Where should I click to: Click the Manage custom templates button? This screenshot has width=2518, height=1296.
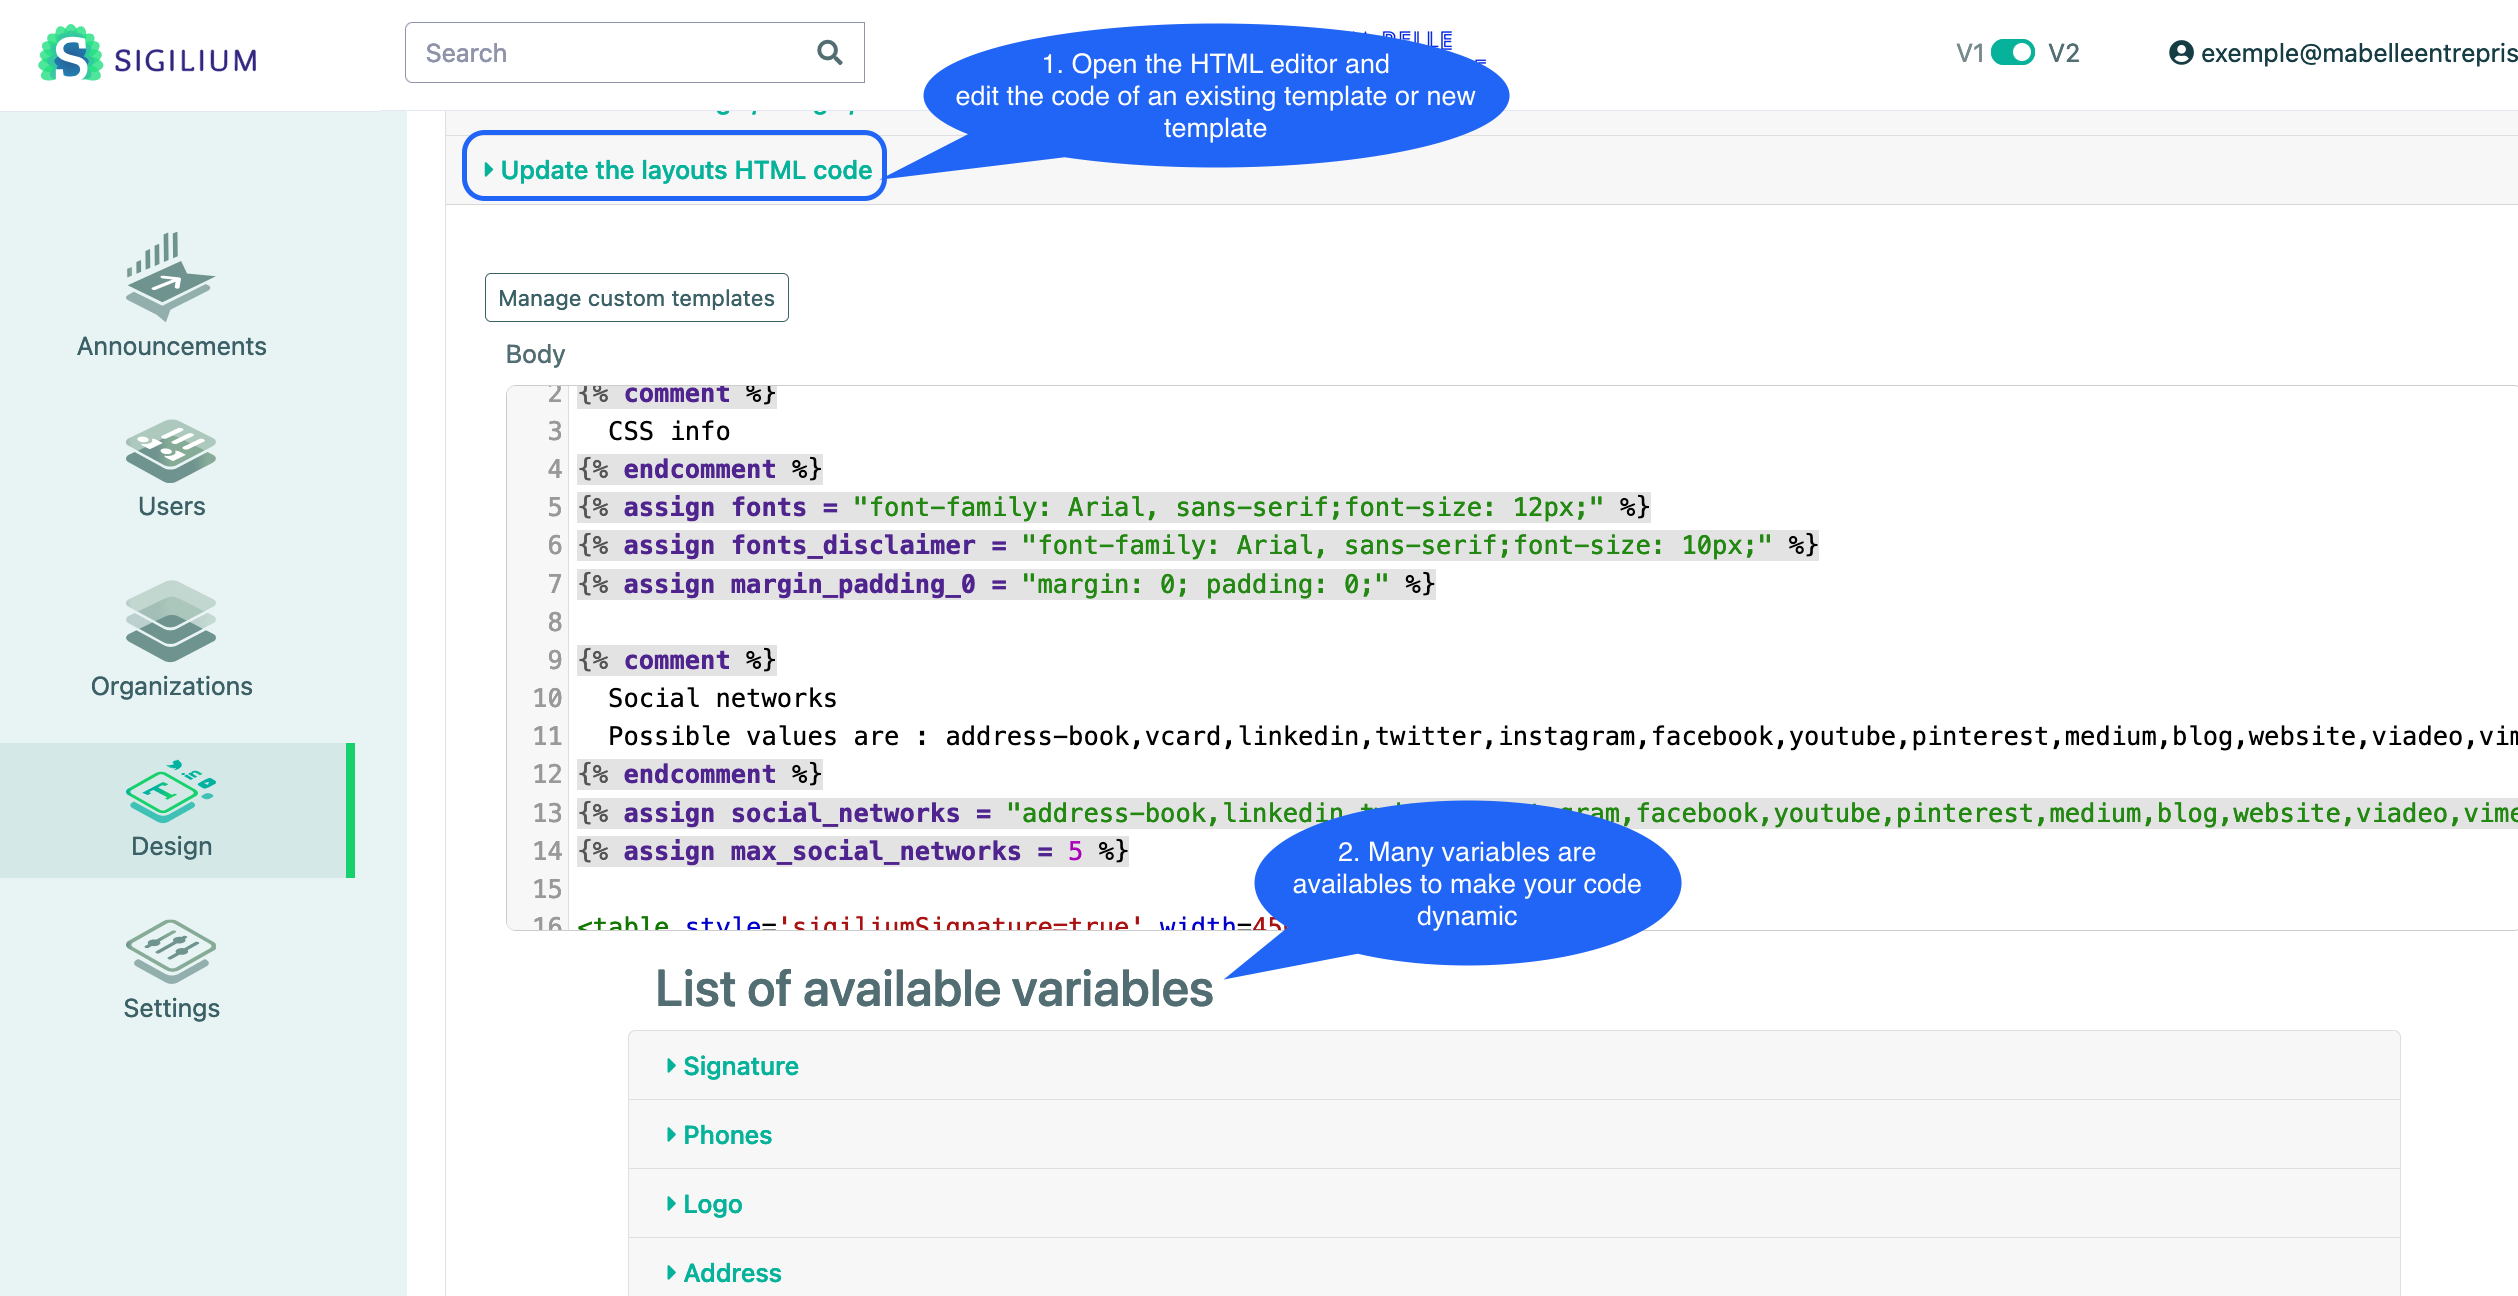tap(636, 298)
